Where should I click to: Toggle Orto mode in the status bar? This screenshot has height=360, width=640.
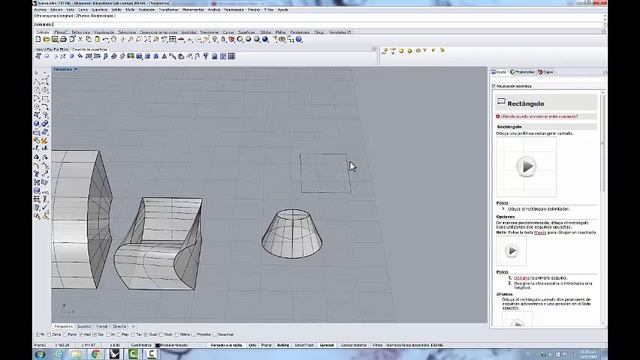[253, 345]
